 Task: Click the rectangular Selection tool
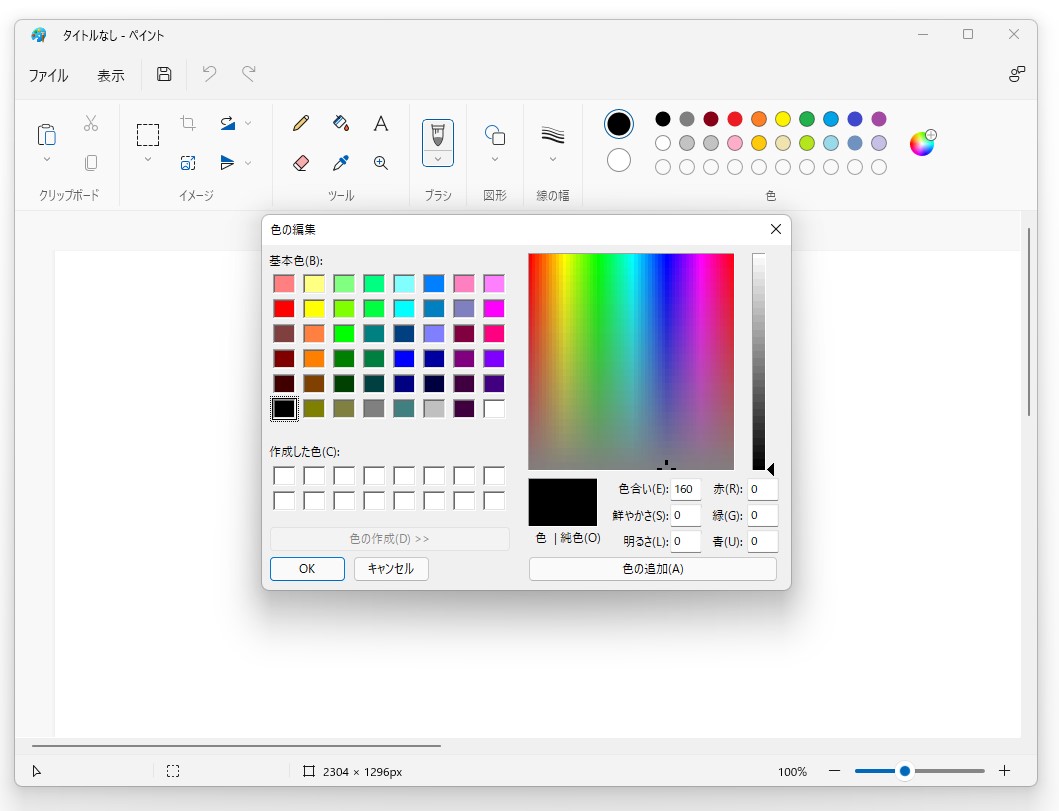point(148,135)
